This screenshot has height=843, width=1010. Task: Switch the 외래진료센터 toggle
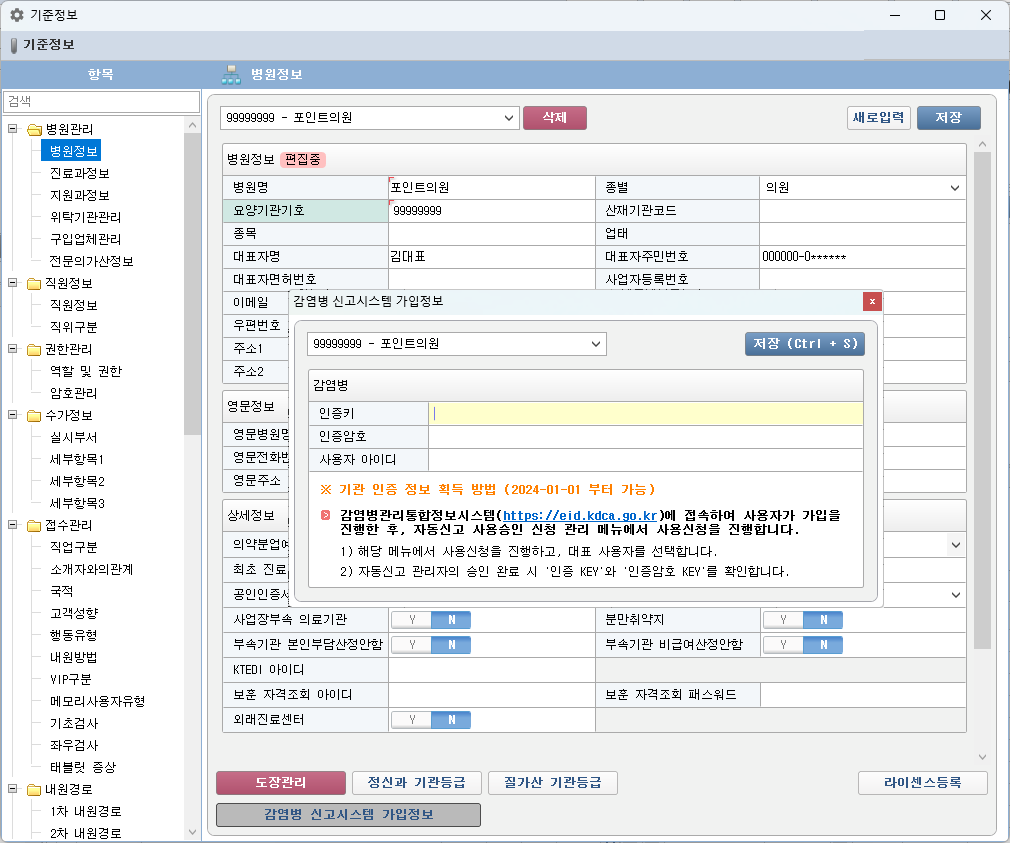tap(430, 720)
